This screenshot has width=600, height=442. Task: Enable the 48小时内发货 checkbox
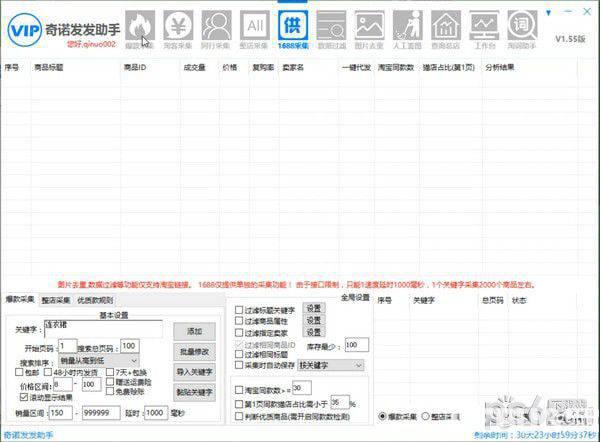48,372
